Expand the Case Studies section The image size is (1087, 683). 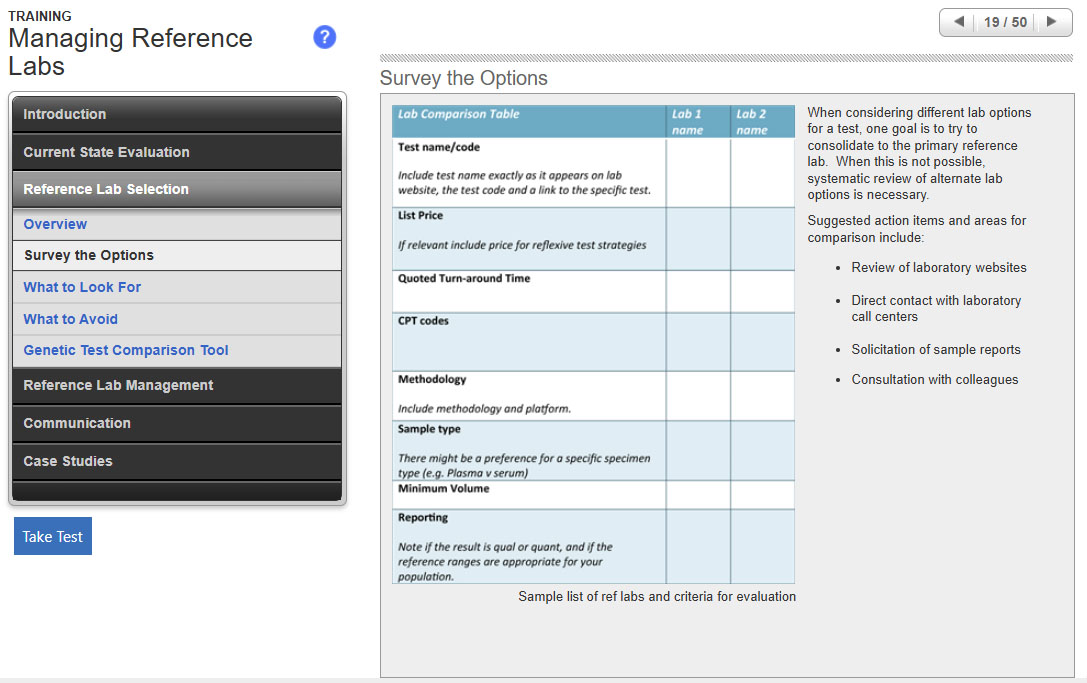[x=177, y=461]
